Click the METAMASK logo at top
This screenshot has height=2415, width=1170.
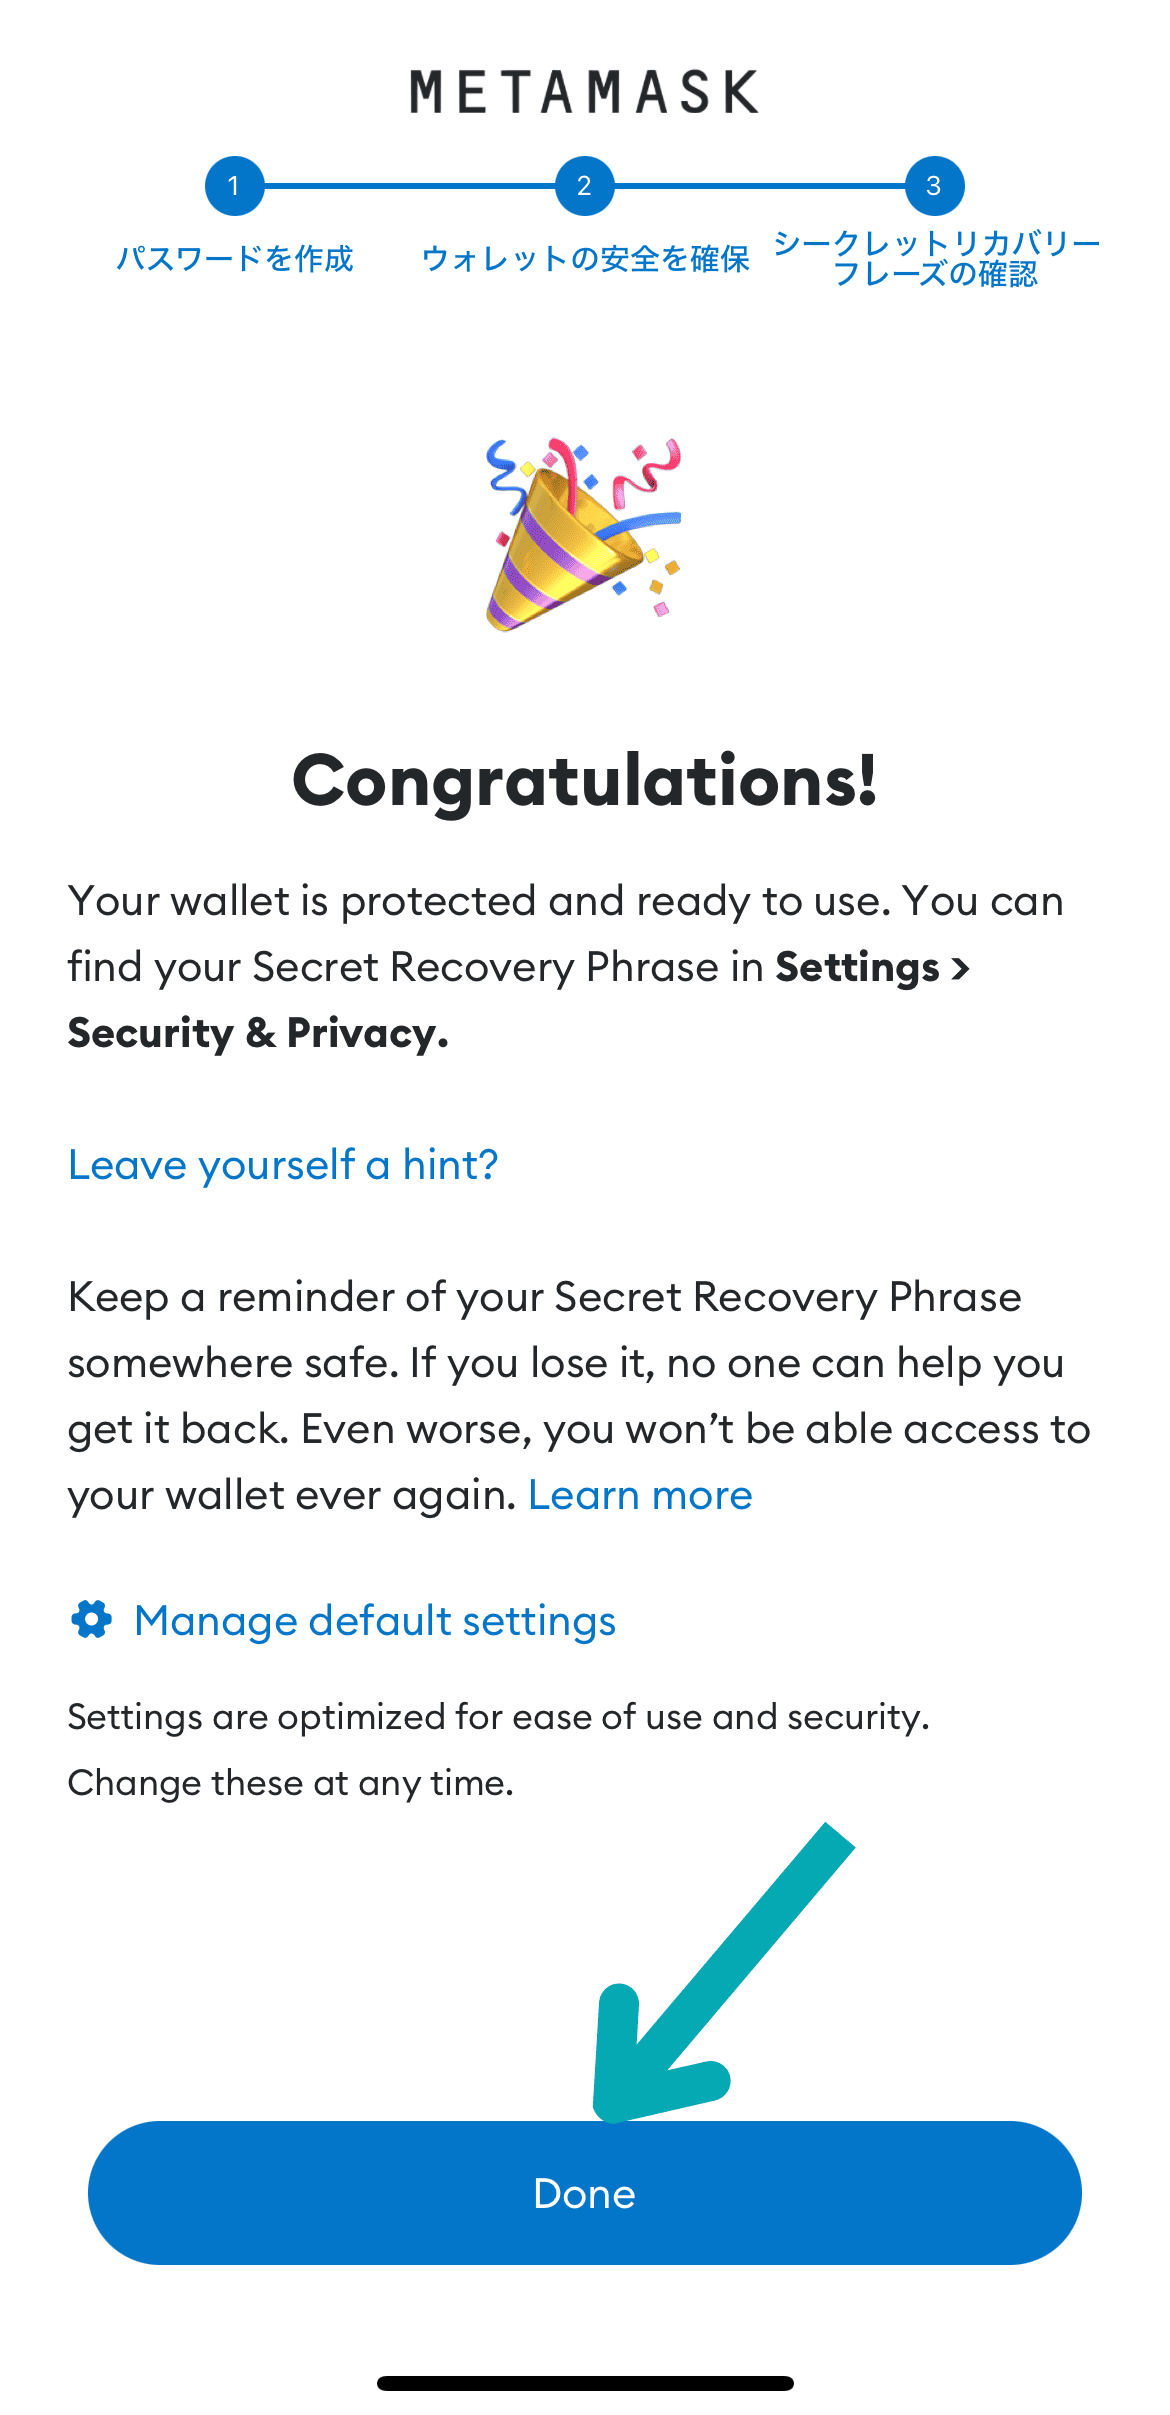point(584,92)
